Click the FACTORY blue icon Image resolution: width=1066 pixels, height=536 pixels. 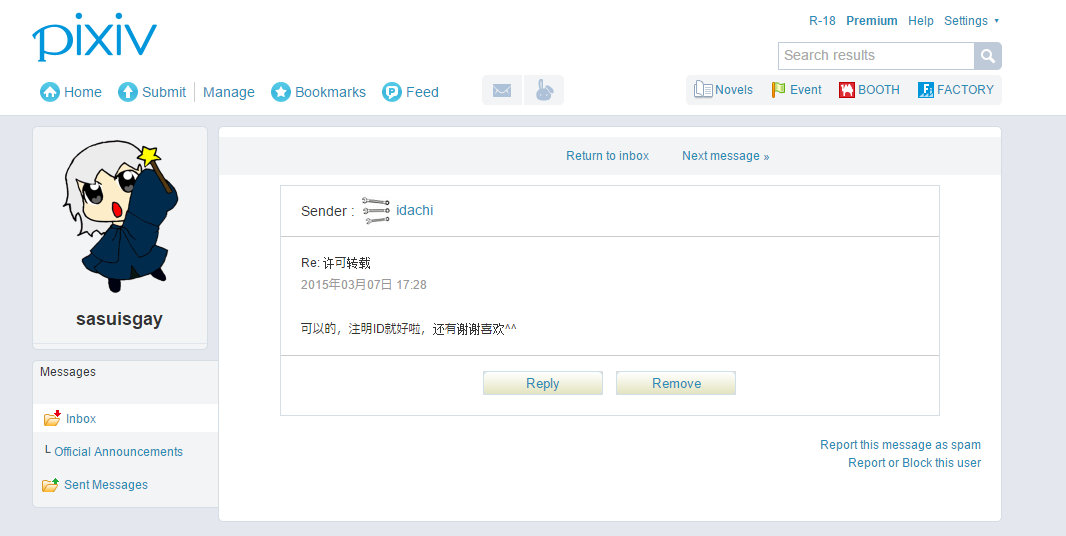pyautogui.click(x=925, y=90)
